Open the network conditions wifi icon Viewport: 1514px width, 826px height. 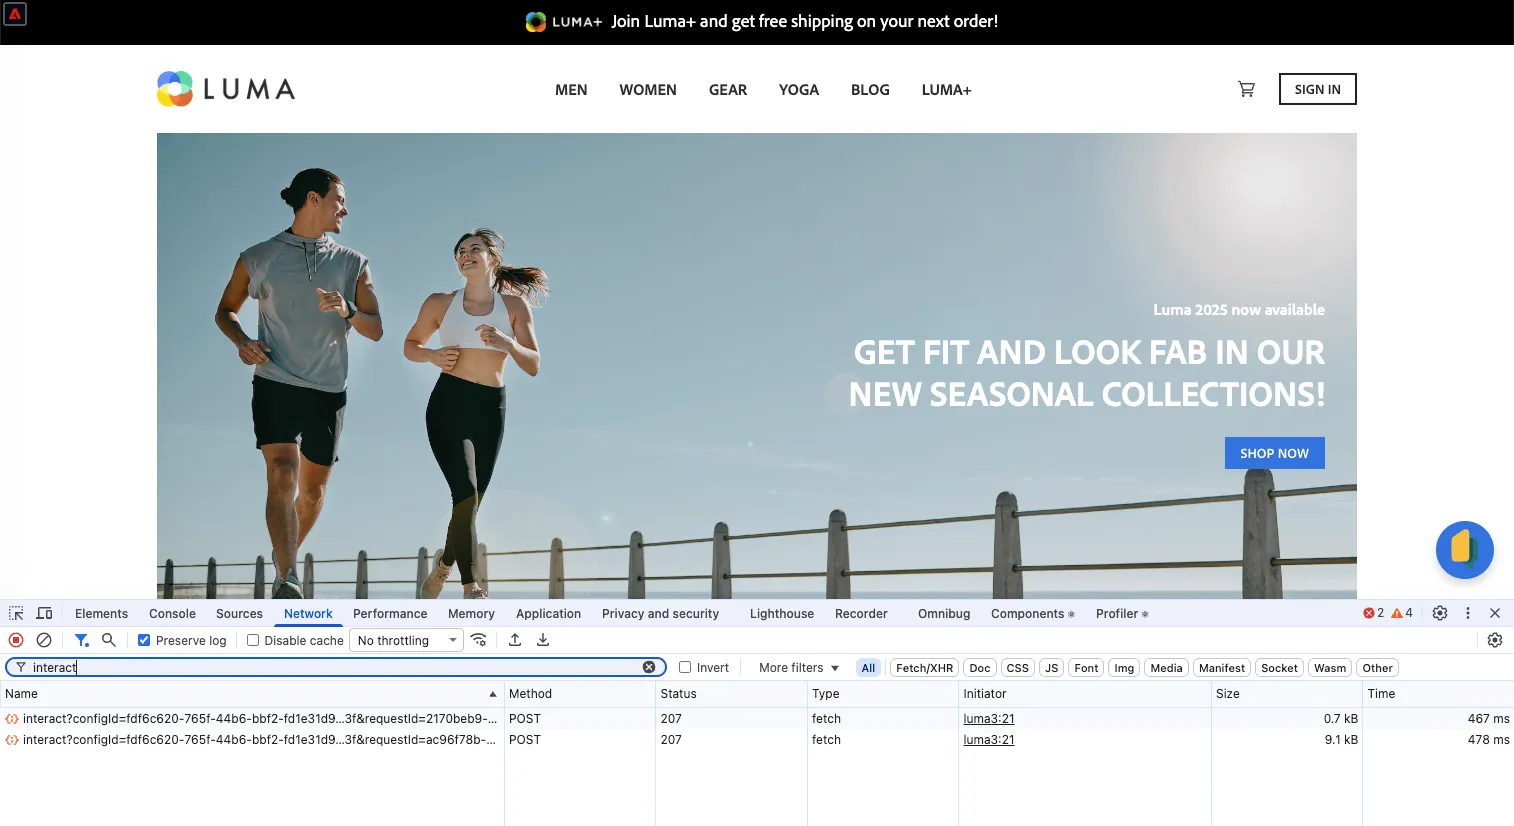point(479,640)
